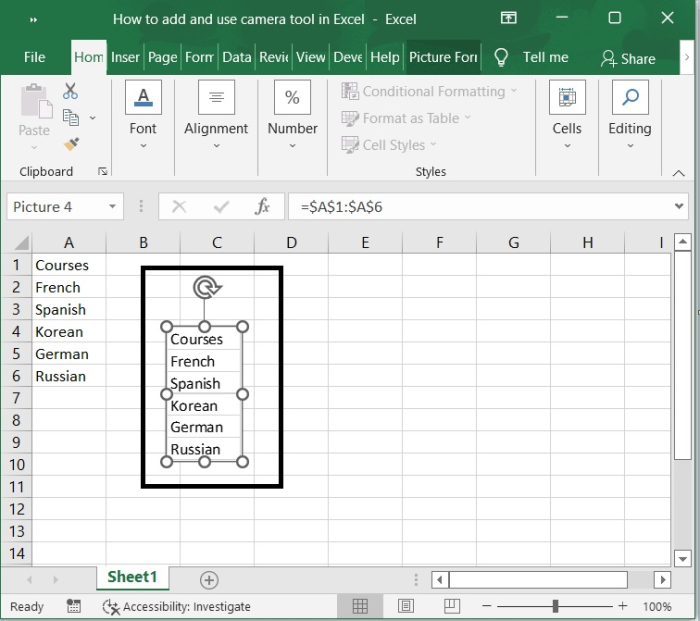Click the Insert Function fx icon
Screen dimensions: 700x621
click(x=263, y=207)
